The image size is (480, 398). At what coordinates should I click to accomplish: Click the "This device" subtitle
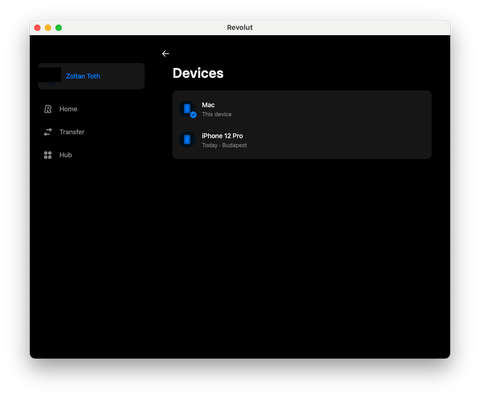(x=216, y=114)
